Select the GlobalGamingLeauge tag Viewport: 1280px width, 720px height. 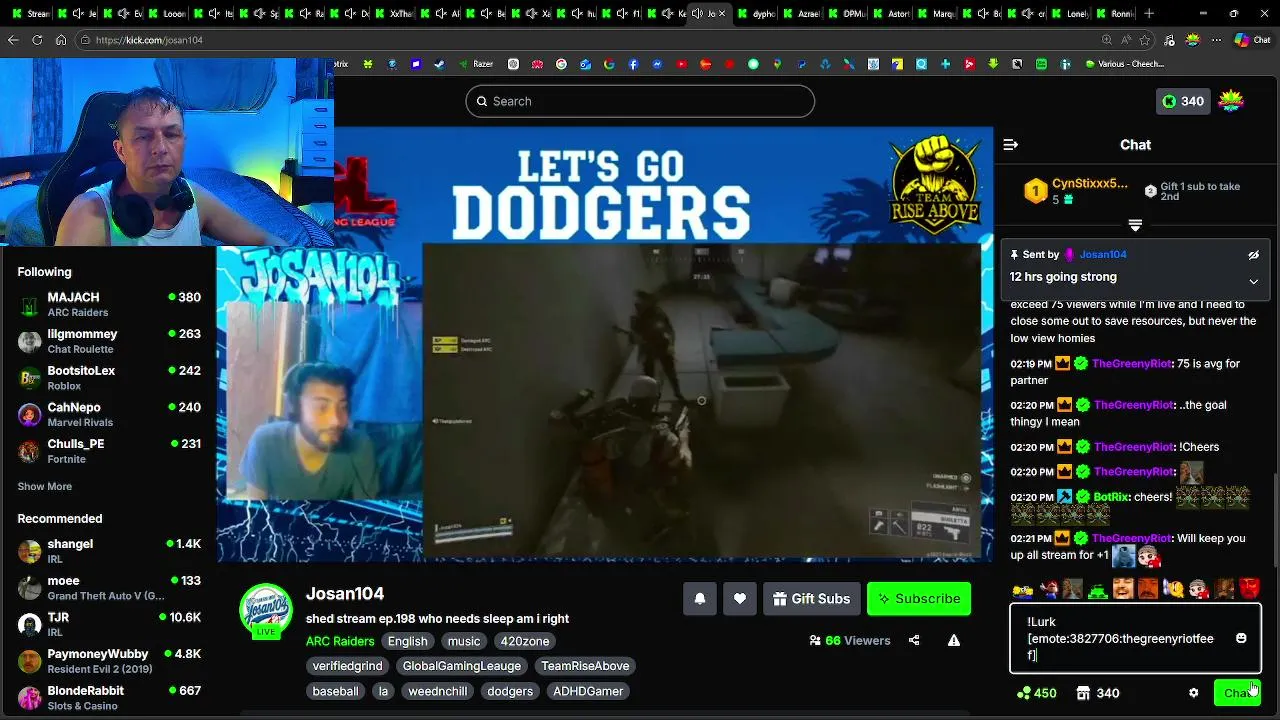point(462,666)
